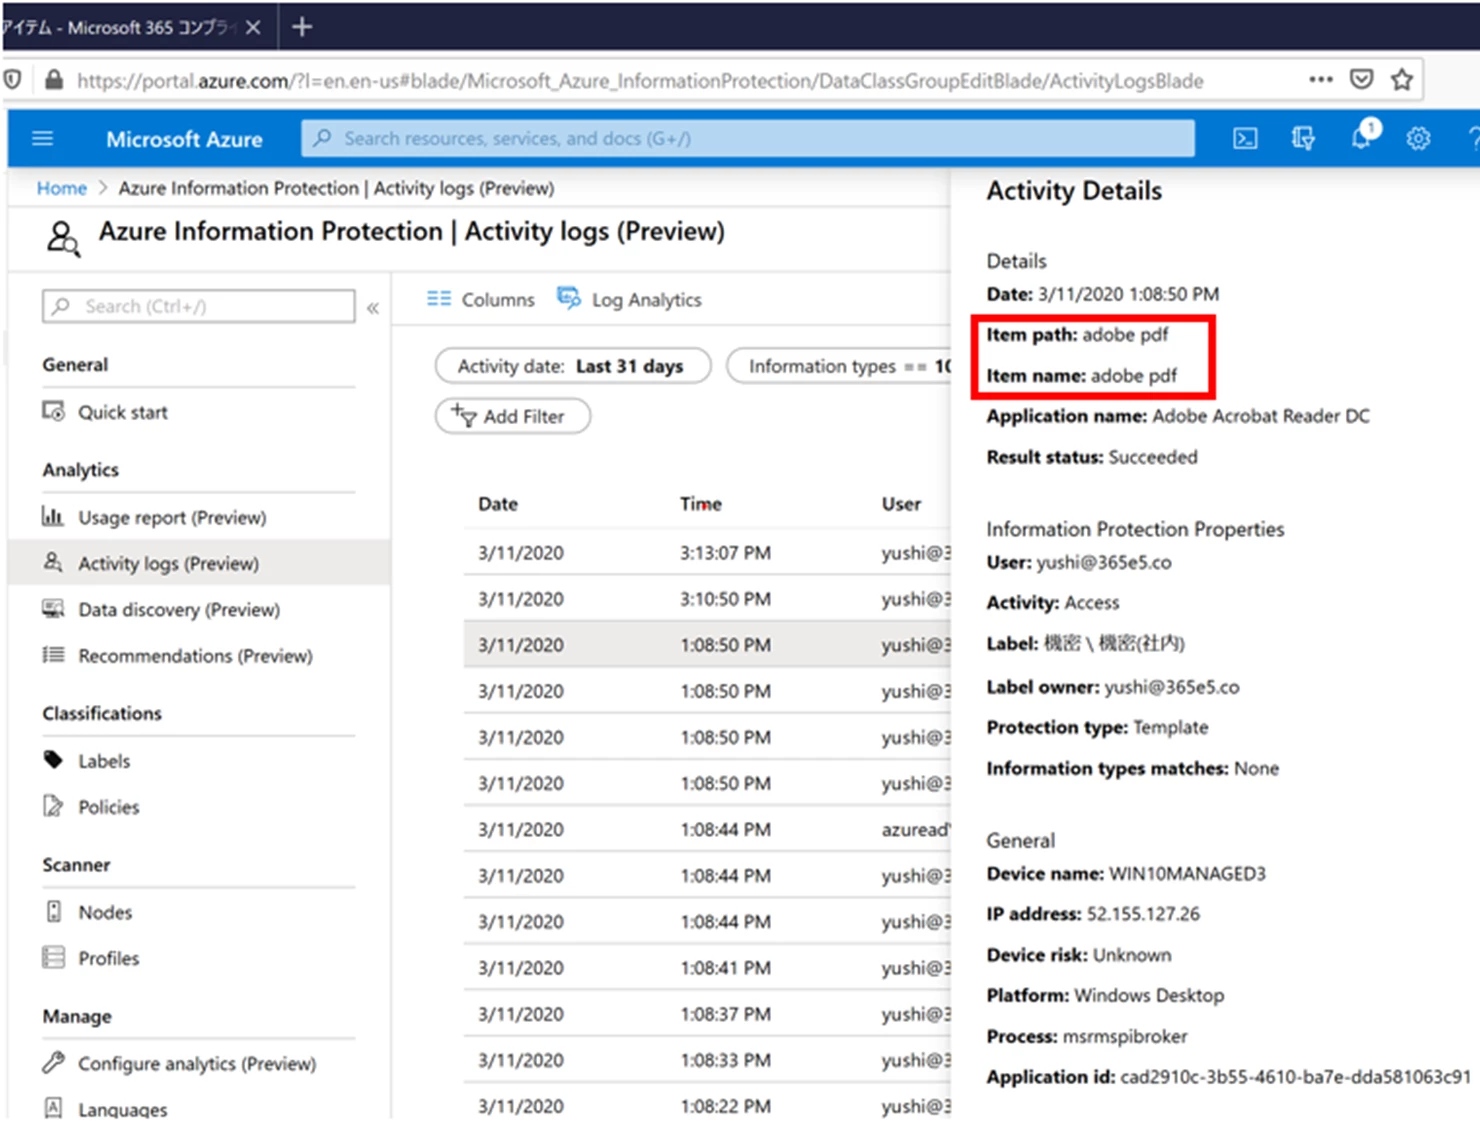The height and width of the screenshot is (1134, 1480).
Task: Click the Labels tag icon
Action: point(53,759)
